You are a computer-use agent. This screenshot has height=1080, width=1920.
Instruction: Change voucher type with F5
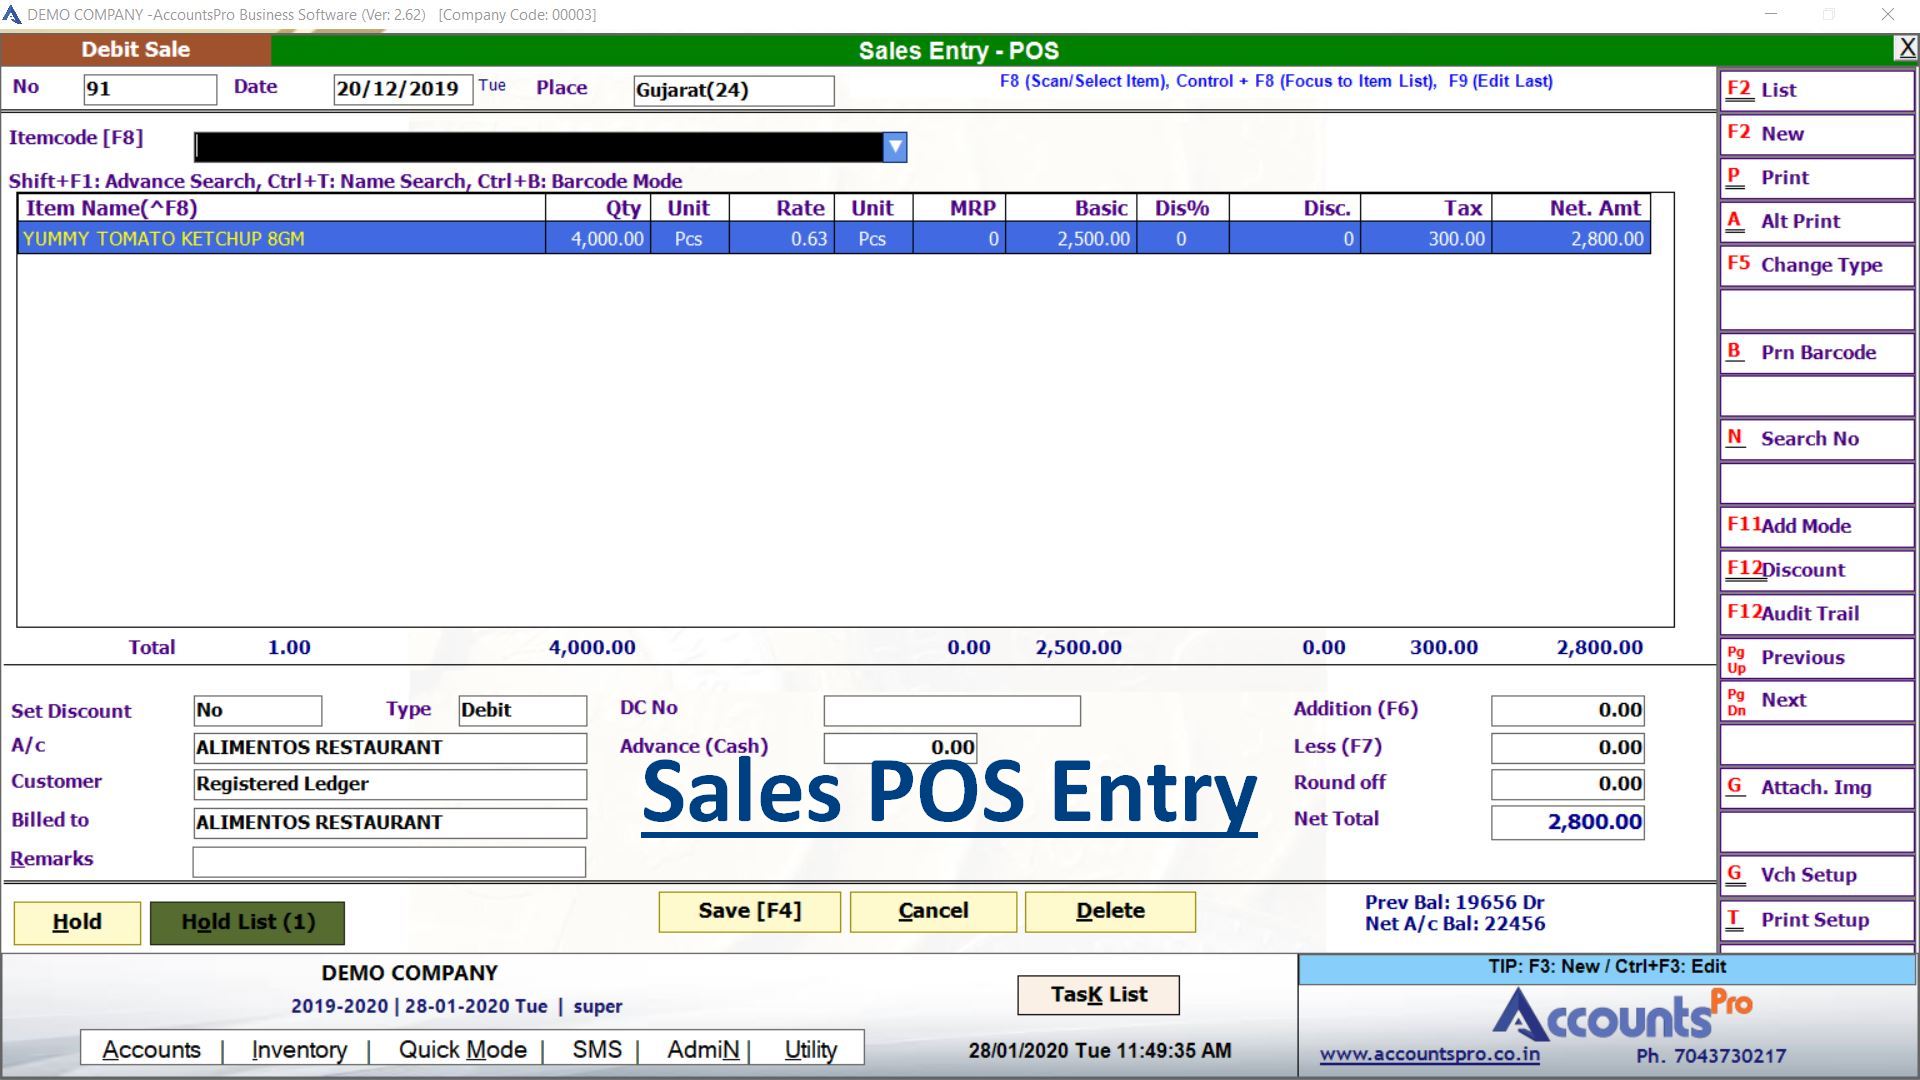pyautogui.click(x=1815, y=265)
